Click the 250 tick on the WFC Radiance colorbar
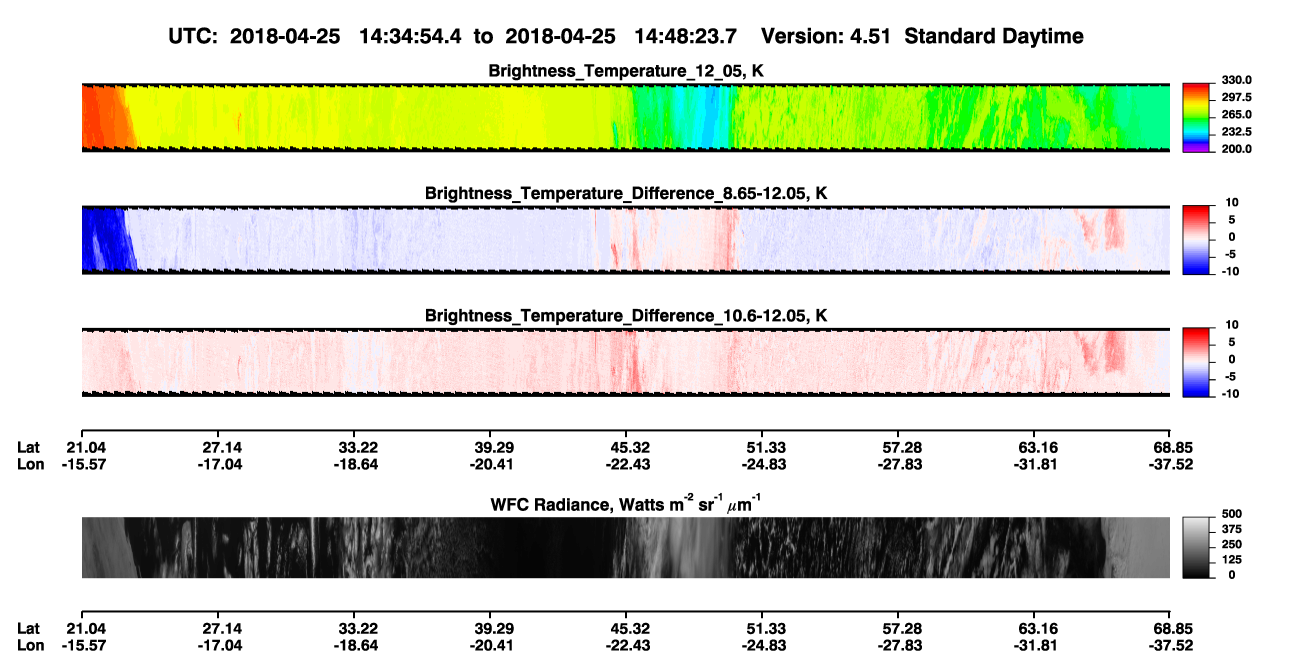Image resolution: width=1300 pixels, height=667 pixels. point(1232,544)
